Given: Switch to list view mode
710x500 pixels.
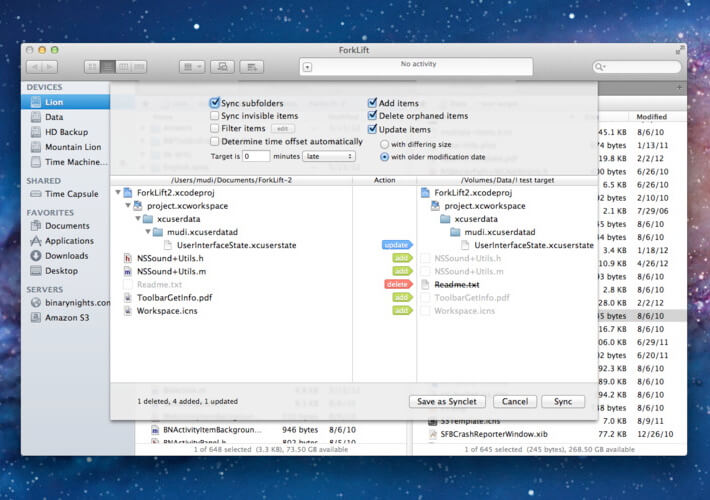Looking at the screenshot, I should click(x=107, y=67).
